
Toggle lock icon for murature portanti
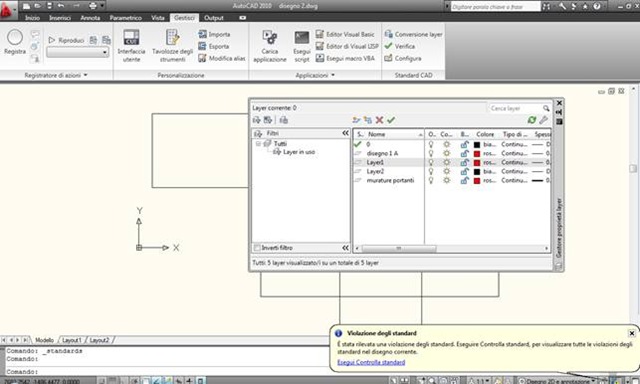point(464,180)
